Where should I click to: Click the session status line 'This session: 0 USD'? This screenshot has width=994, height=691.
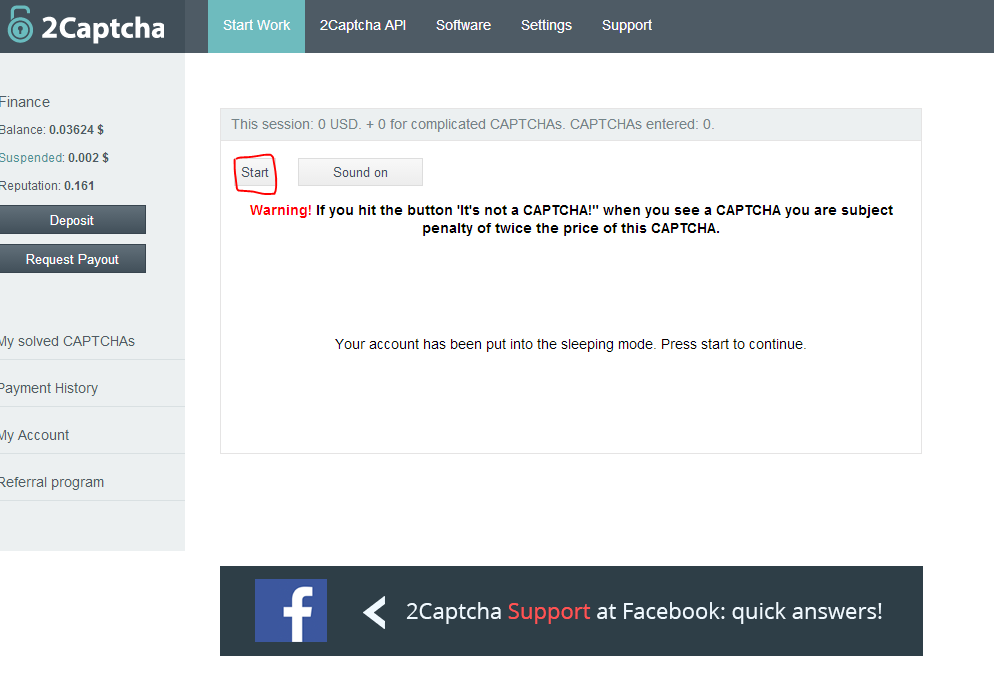point(473,124)
